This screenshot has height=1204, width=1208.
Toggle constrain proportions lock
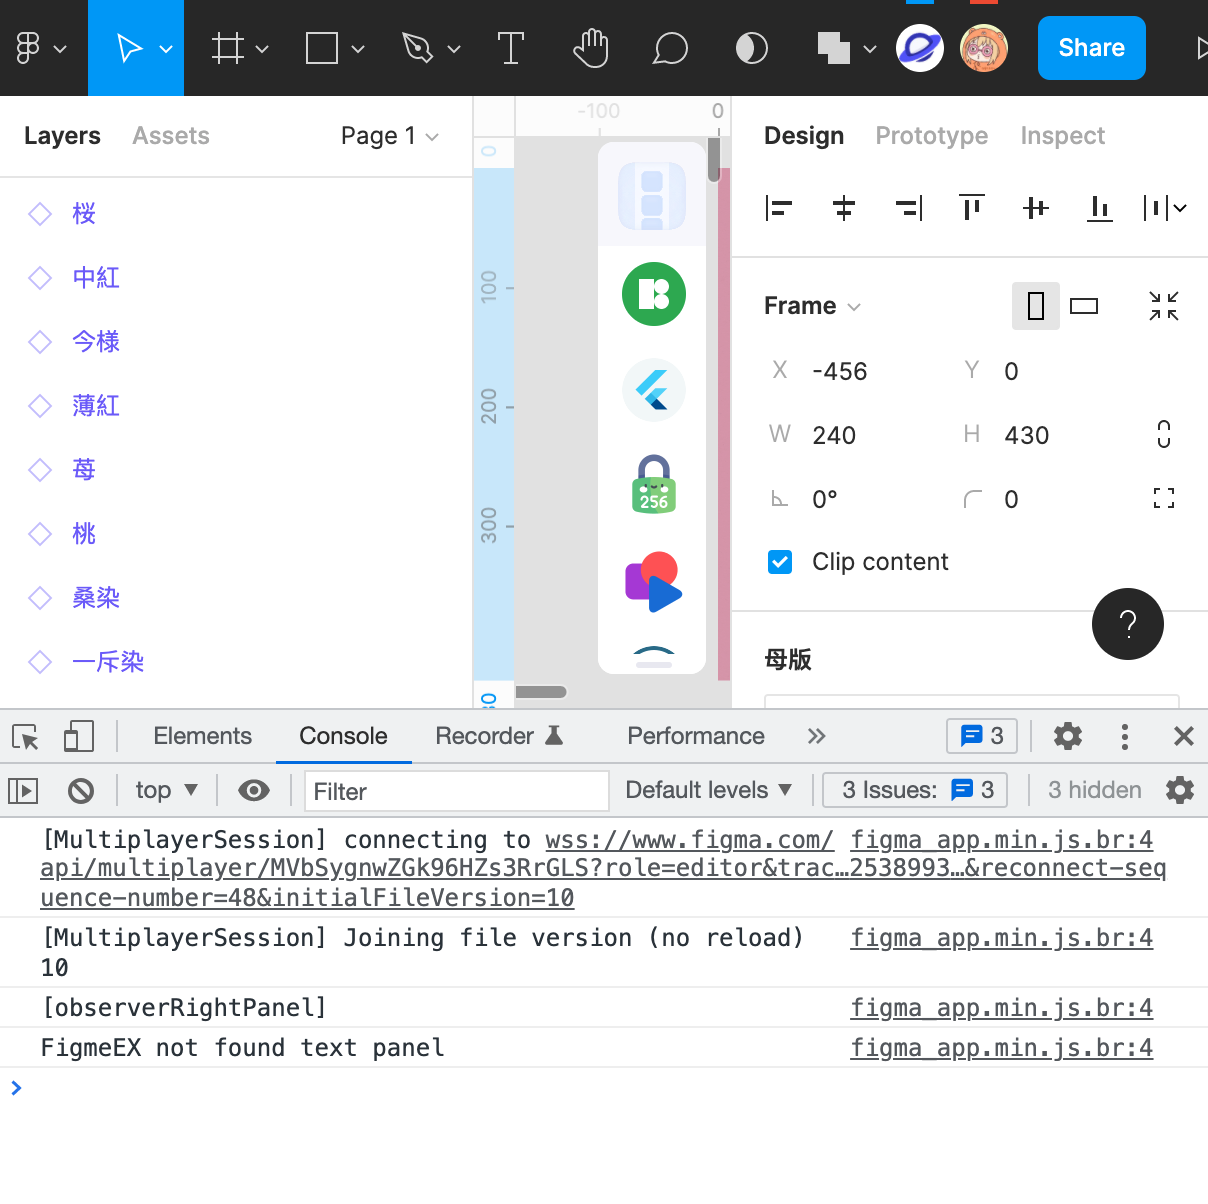tap(1164, 435)
